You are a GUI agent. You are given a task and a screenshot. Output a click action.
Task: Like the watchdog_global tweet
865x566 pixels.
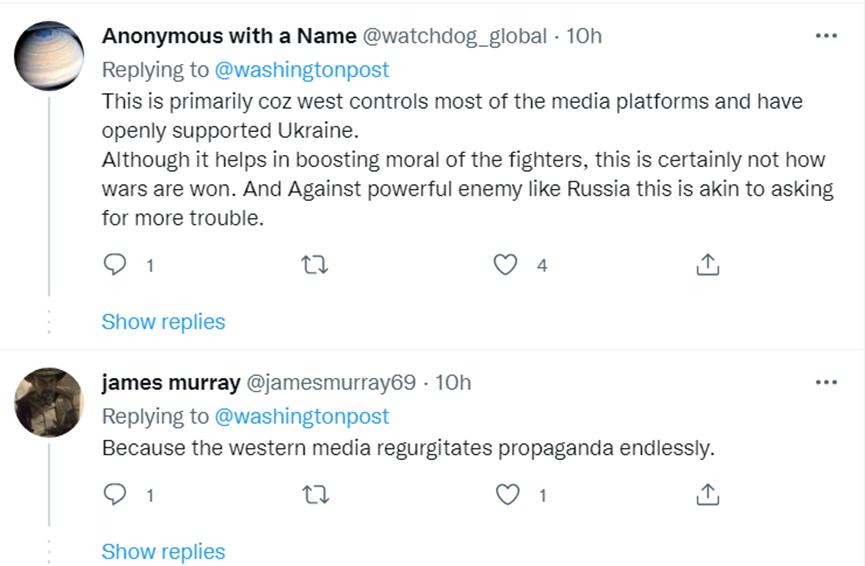508,265
